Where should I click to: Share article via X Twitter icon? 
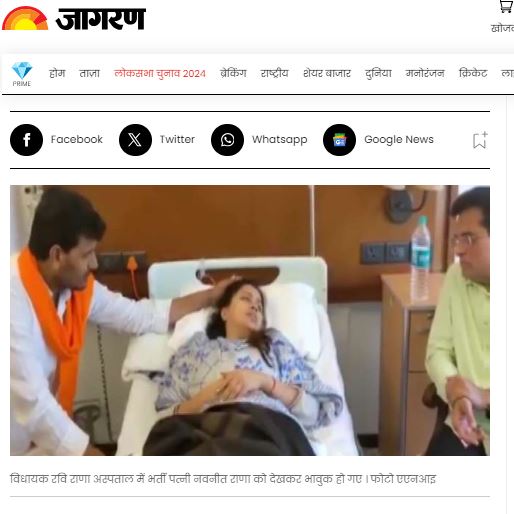coord(135,140)
